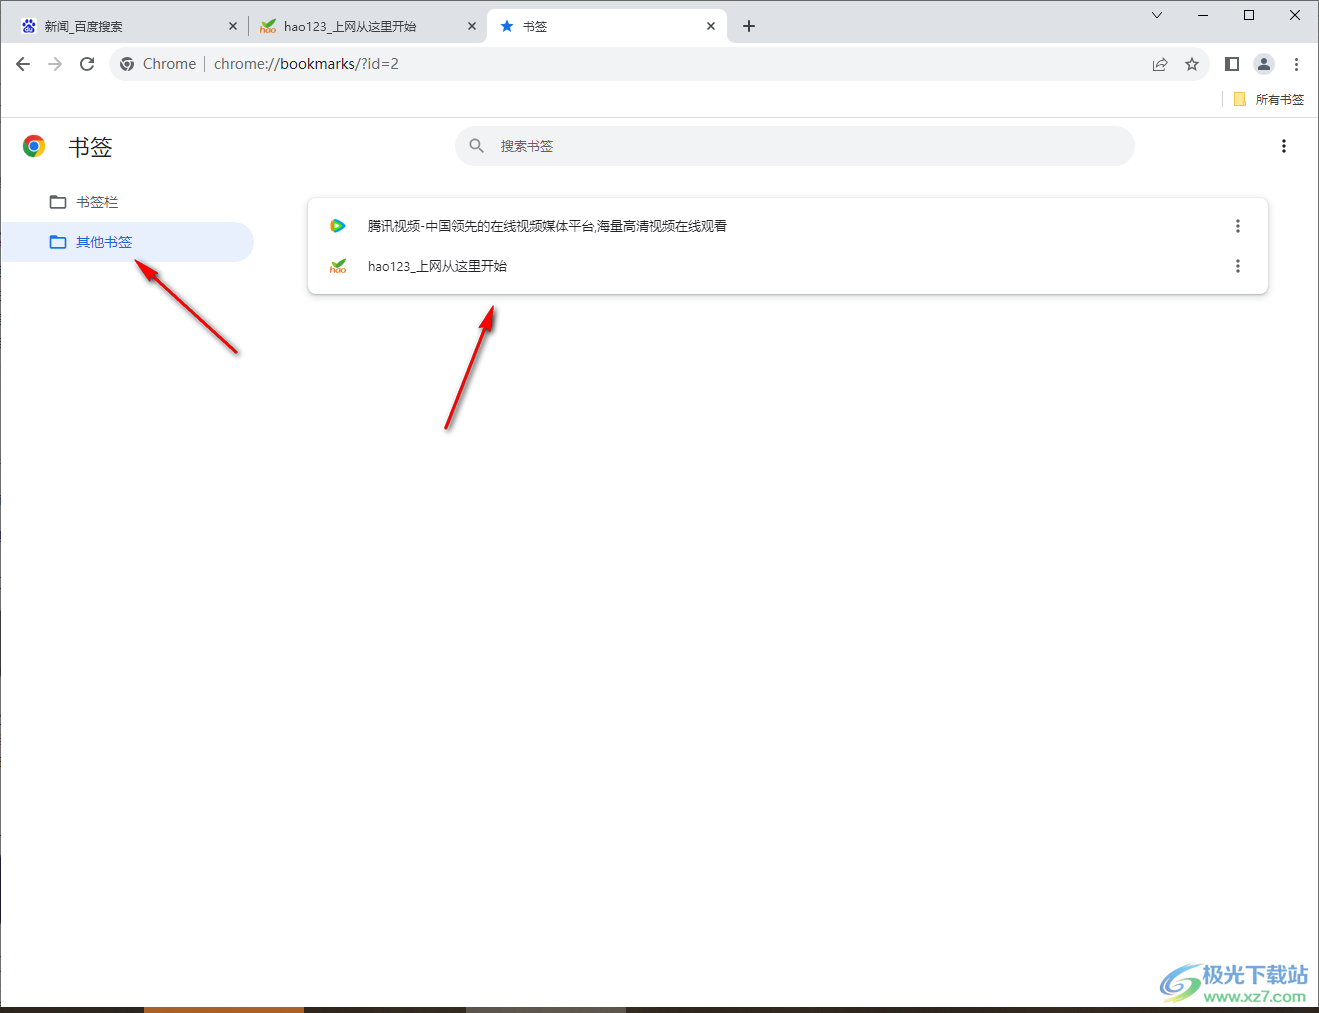Open more actions for the hao123 bookmark
This screenshot has width=1319, height=1013.
coord(1238,266)
